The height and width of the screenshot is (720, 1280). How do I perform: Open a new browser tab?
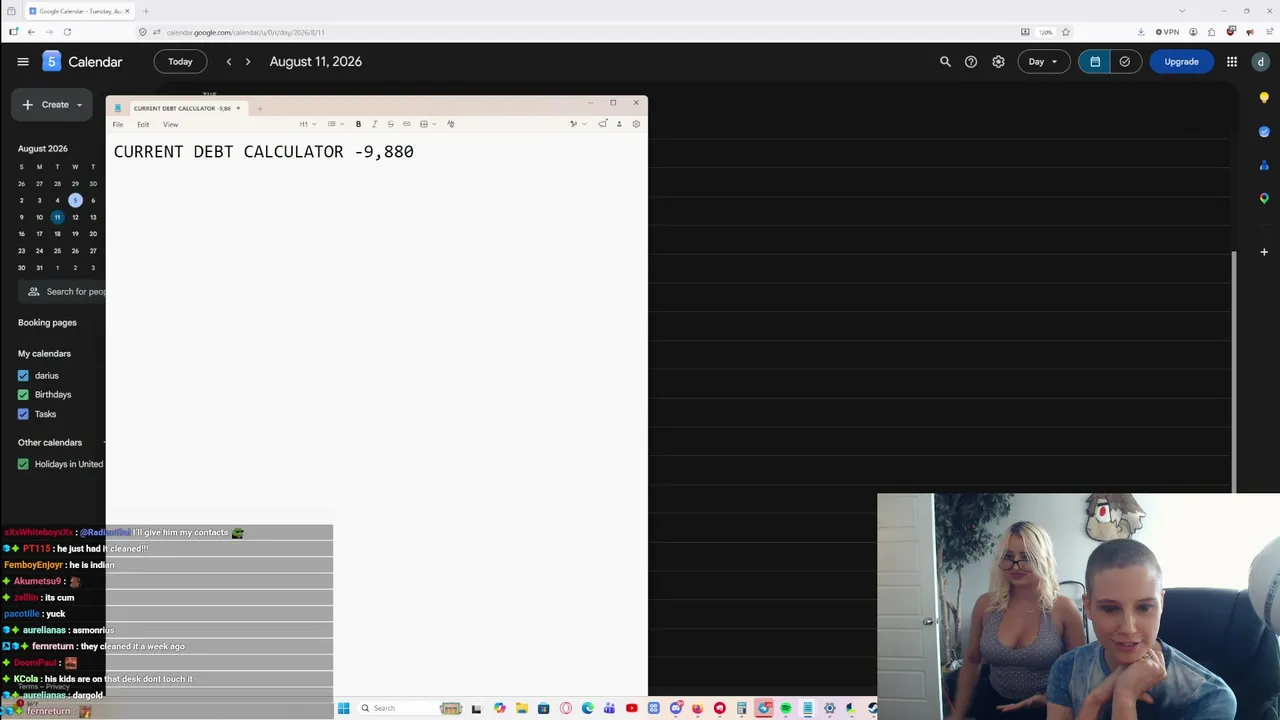click(x=145, y=11)
